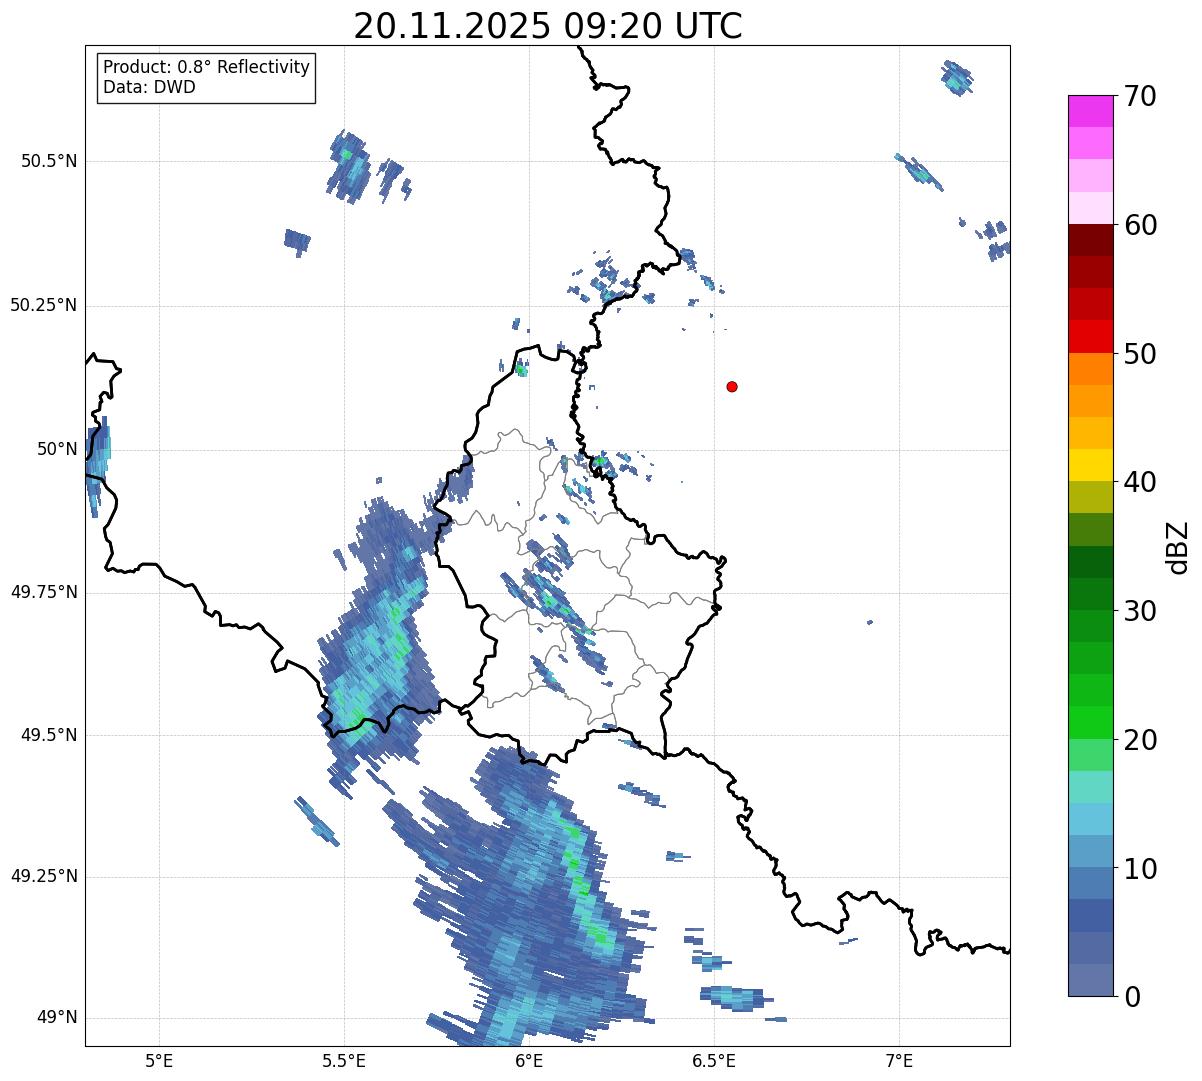This screenshot has width=1202, height=1081.
Task: Select the bright red 50 dBZ colorbar swatch
Action: 1090,336
